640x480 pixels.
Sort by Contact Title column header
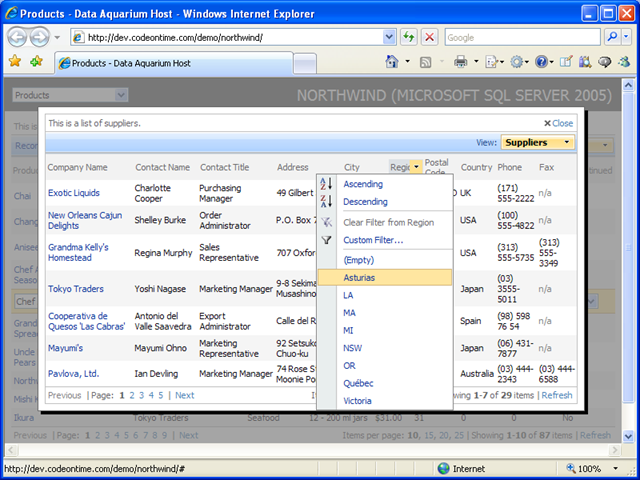224,167
